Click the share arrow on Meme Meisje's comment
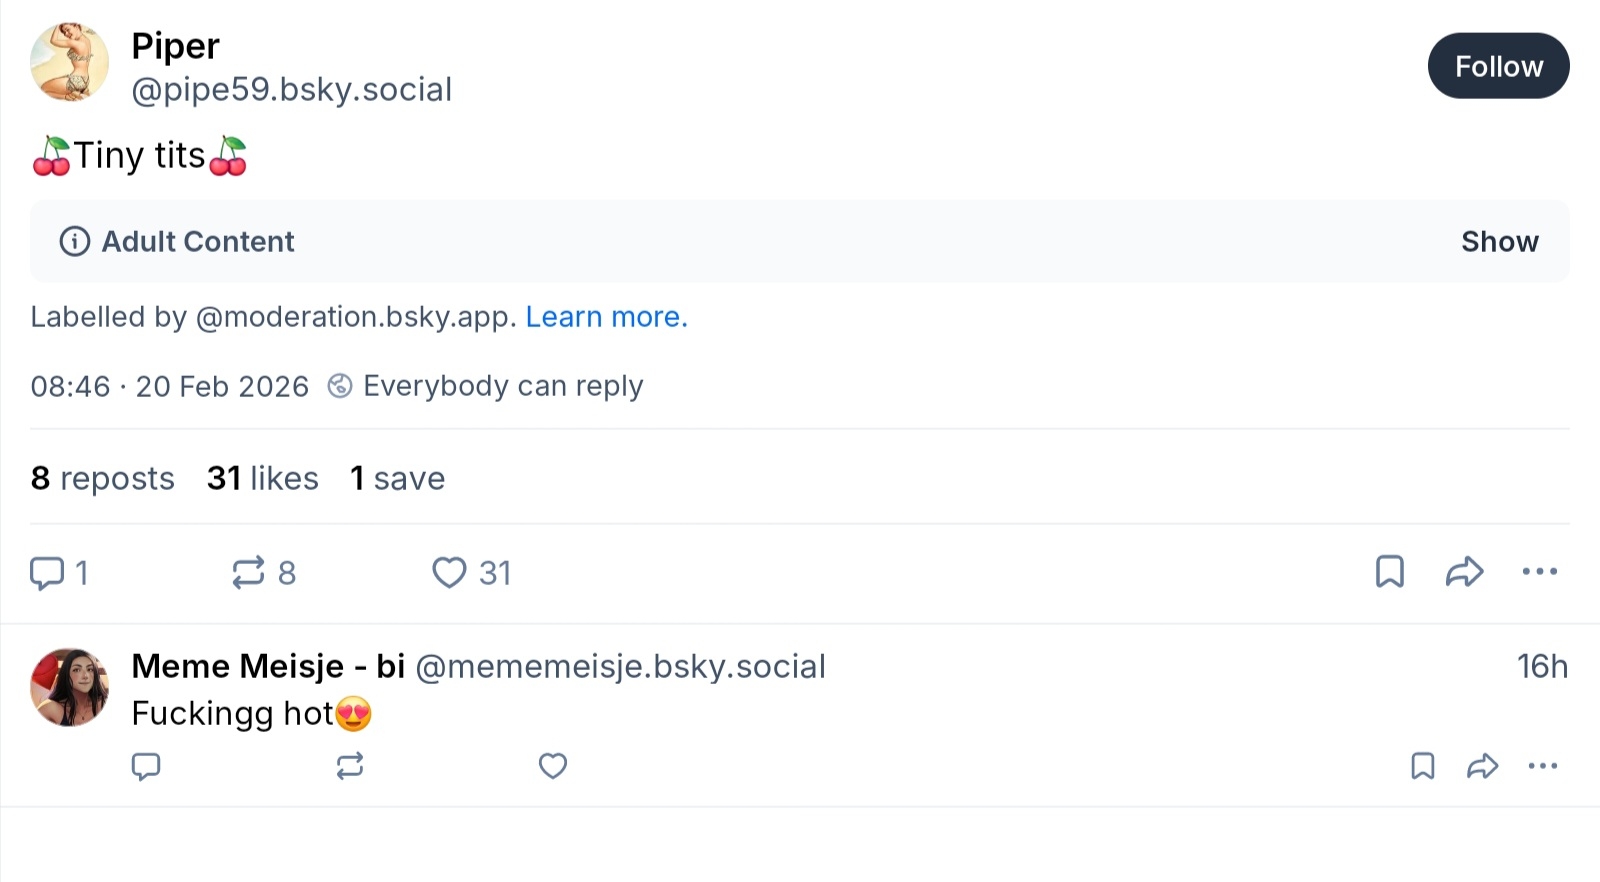The width and height of the screenshot is (1600, 882). 1482,767
